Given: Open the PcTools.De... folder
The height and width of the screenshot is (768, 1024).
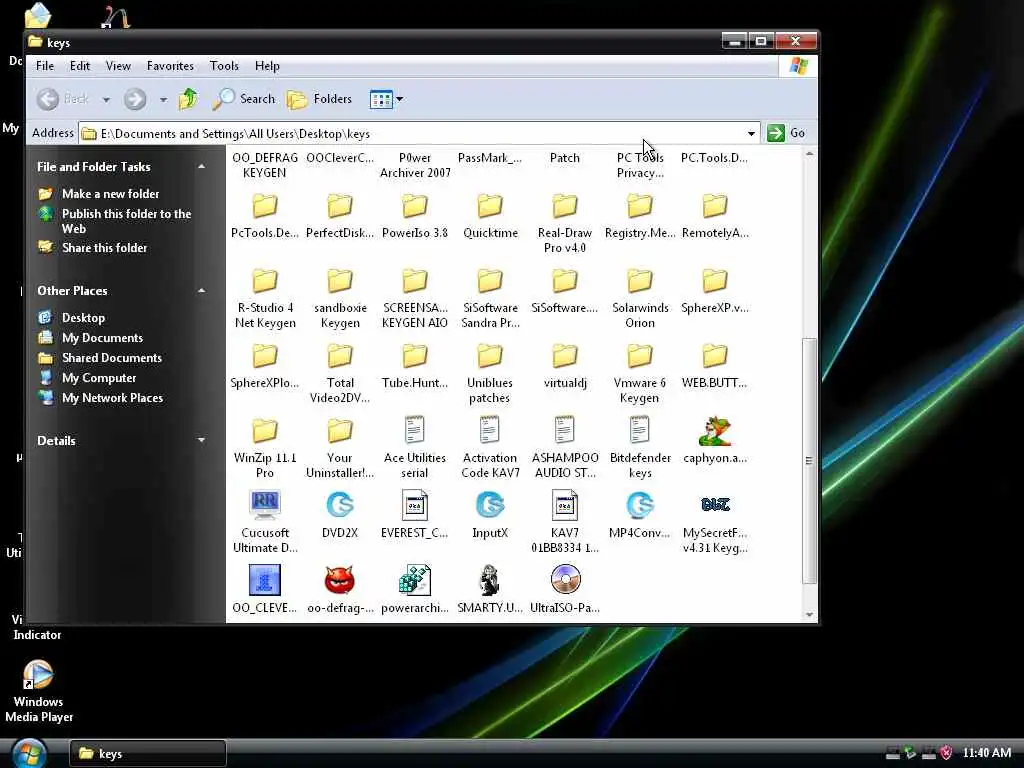Looking at the screenshot, I should click(264, 217).
